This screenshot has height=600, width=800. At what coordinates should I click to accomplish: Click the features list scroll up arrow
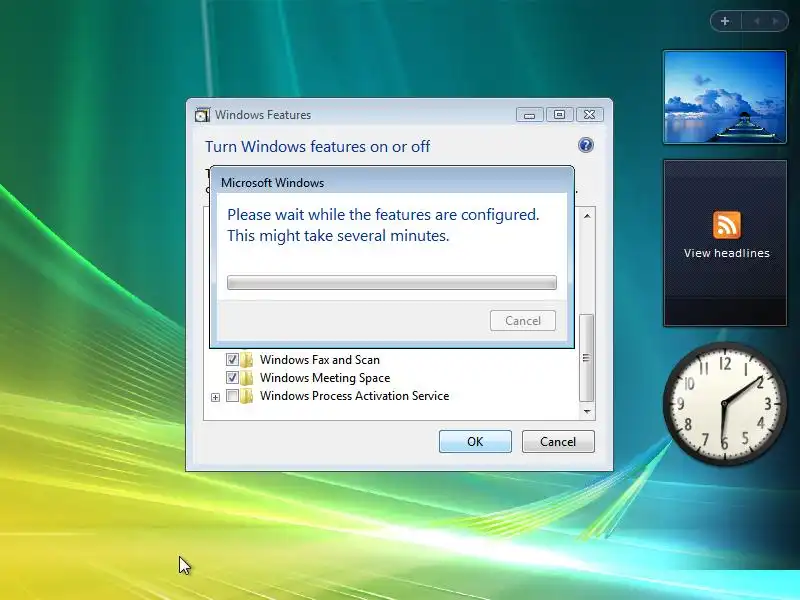pyautogui.click(x=587, y=216)
